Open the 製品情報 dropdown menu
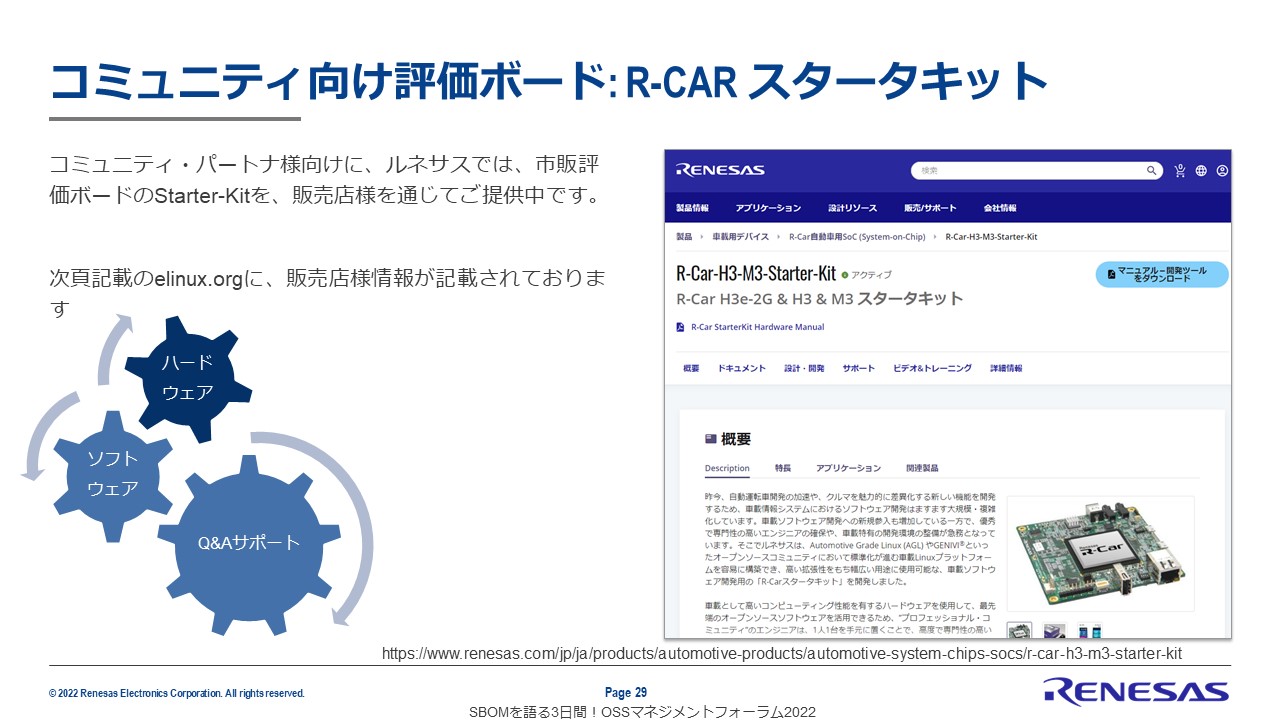Screen dimensions: 1280x720 pos(693,207)
